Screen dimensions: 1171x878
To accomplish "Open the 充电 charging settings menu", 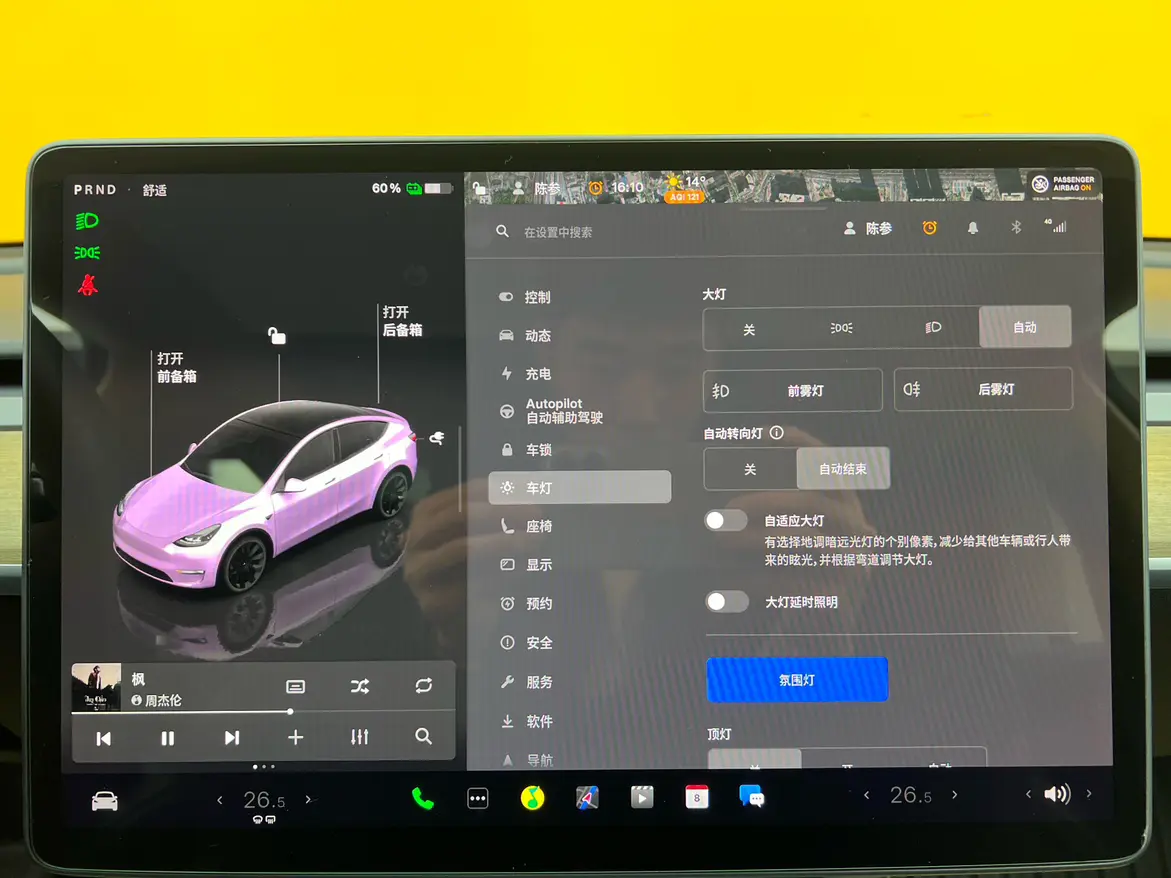I will coord(538,374).
